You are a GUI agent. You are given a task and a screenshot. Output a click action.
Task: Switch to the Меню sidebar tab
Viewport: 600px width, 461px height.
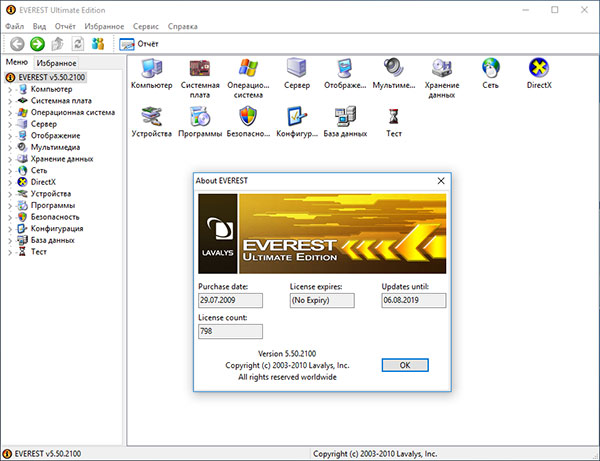tap(17, 62)
